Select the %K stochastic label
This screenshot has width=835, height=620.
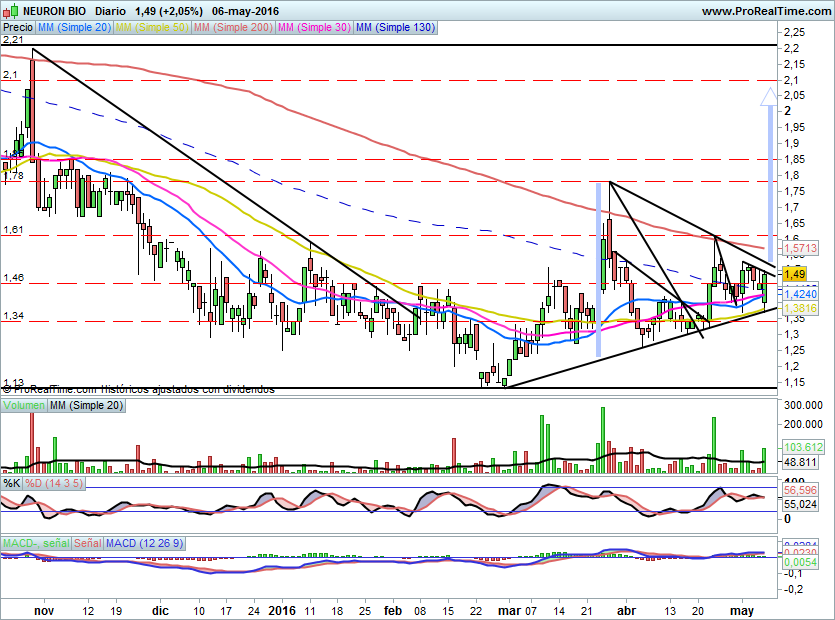[11, 483]
